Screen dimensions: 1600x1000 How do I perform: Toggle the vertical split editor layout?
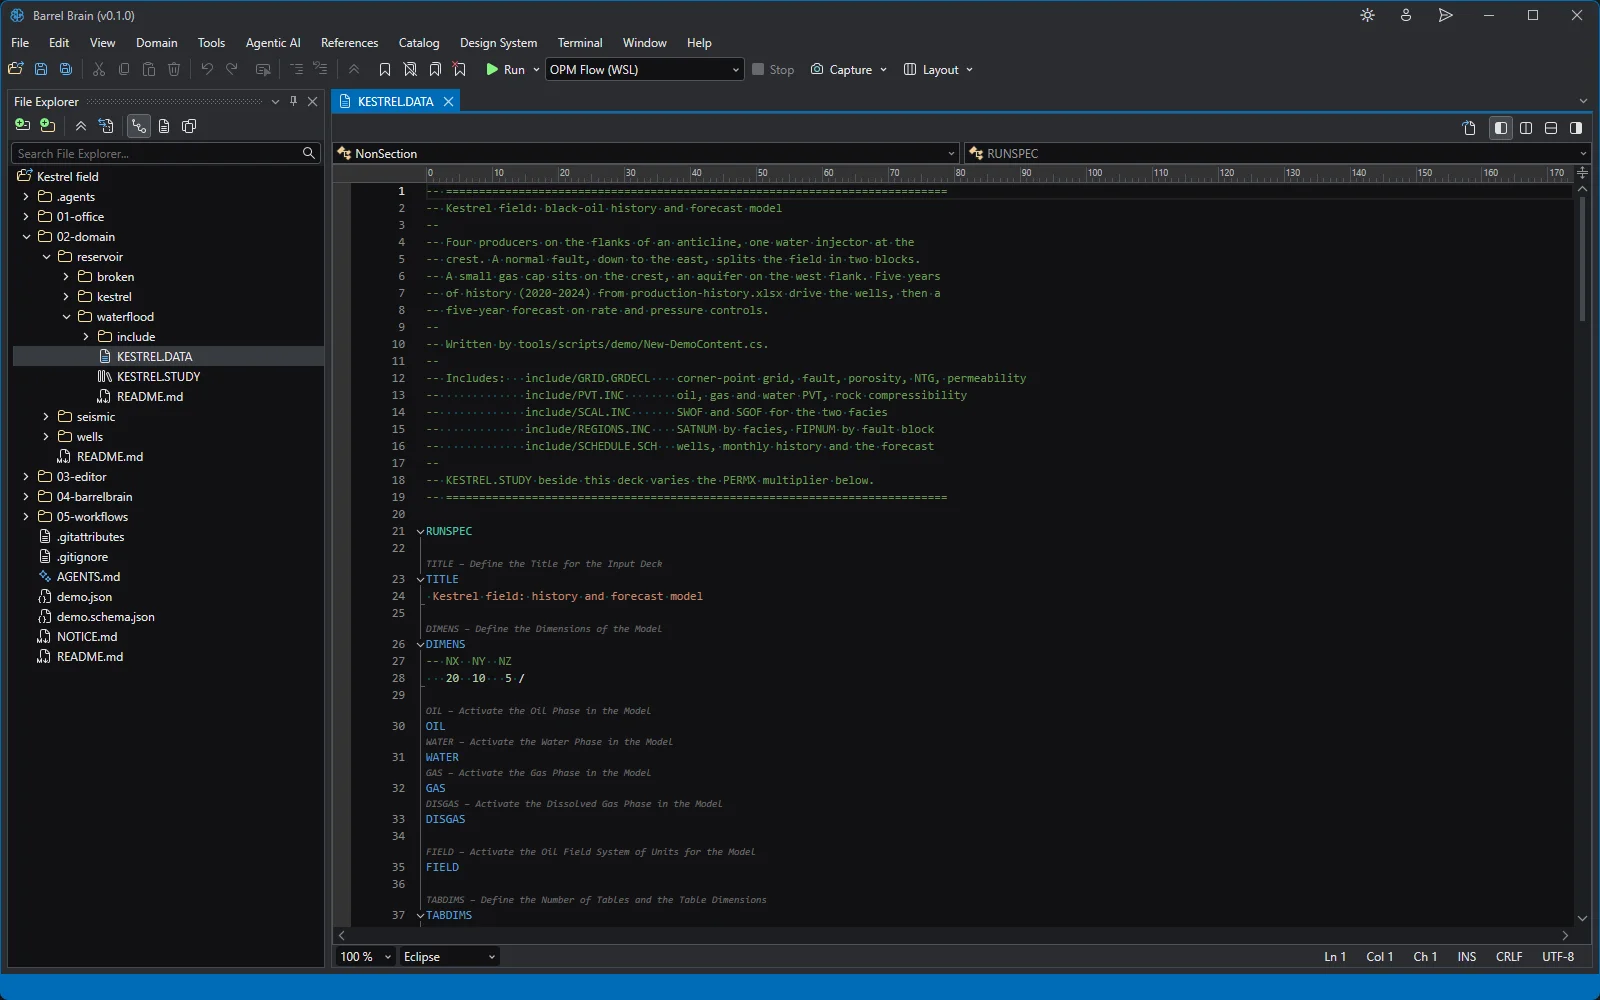click(x=1526, y=128)
